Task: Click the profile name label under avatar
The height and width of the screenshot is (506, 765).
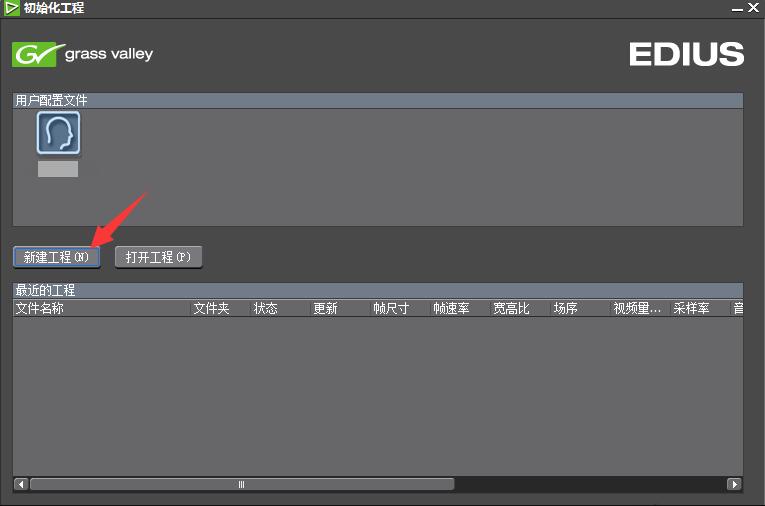Action: click(x=58, y=169)
